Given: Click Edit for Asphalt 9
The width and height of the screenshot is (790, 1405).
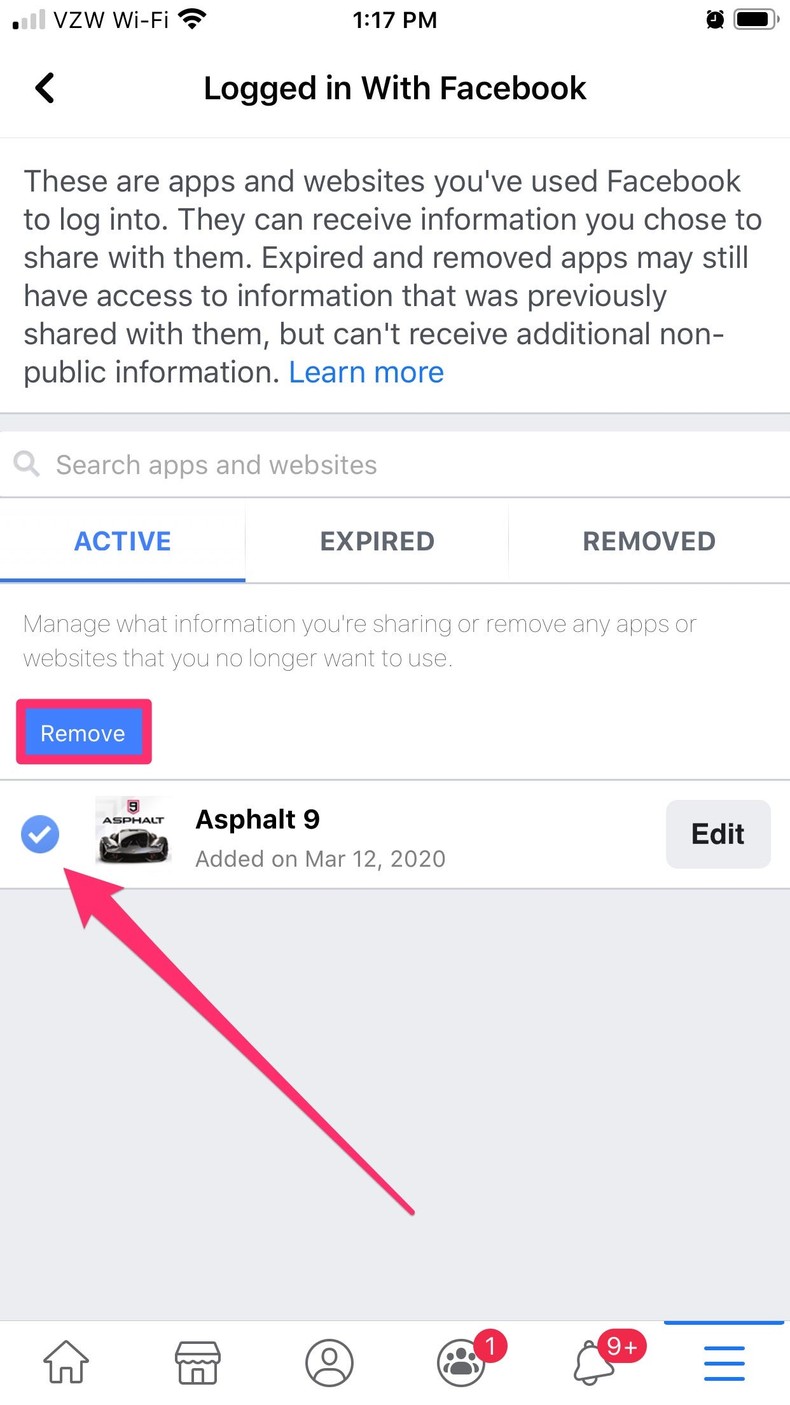Looking at the screenshot, I should coord(718,834).
